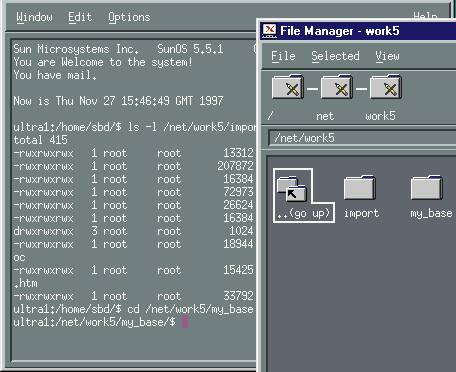
Task: Open the terminal Help menu
Action: click(425, 15)
